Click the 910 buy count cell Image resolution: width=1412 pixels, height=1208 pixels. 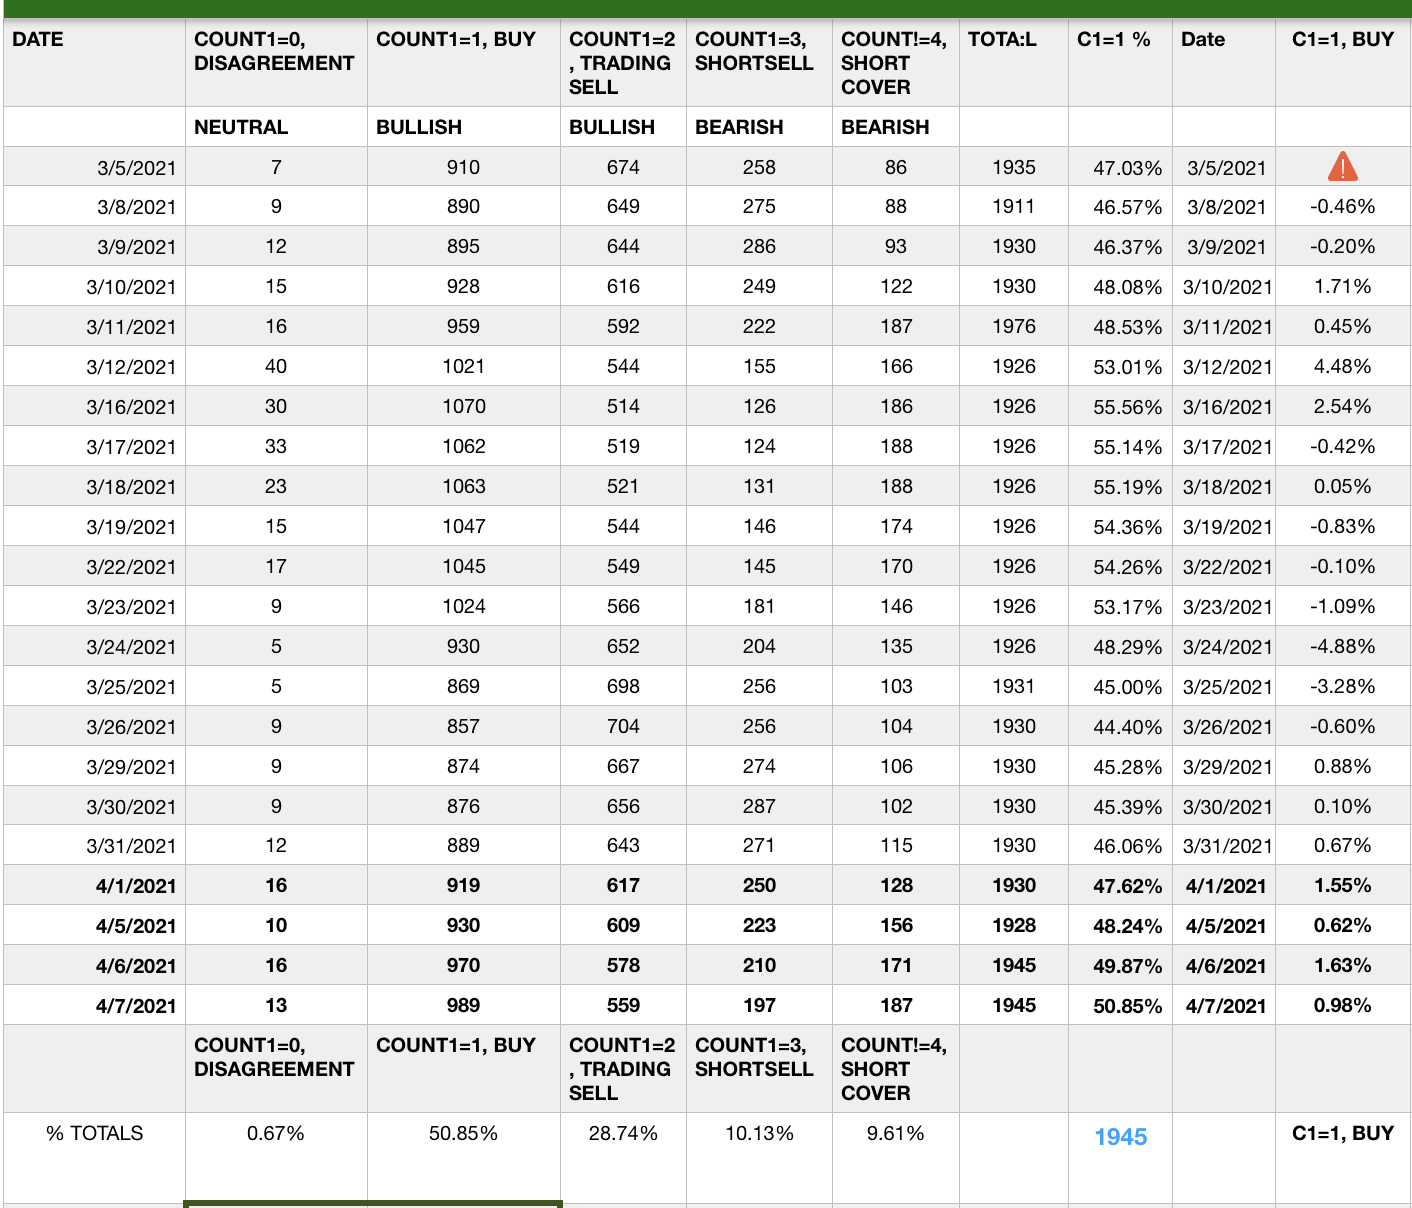point(463,167)
